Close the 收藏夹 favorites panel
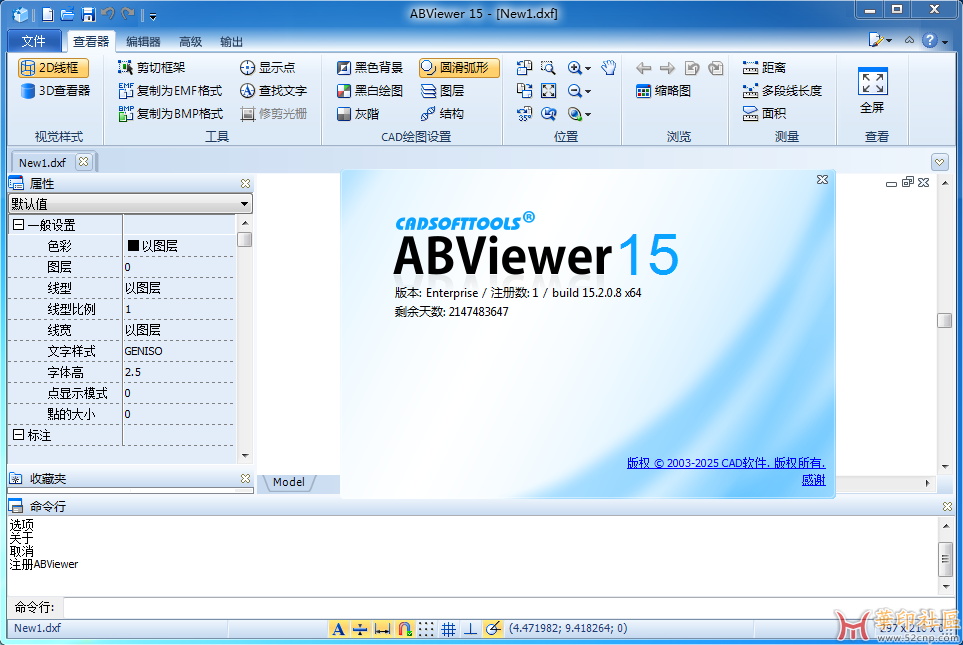Image resolution: width=963 pixels, height=645 pixels. [245, 479]
